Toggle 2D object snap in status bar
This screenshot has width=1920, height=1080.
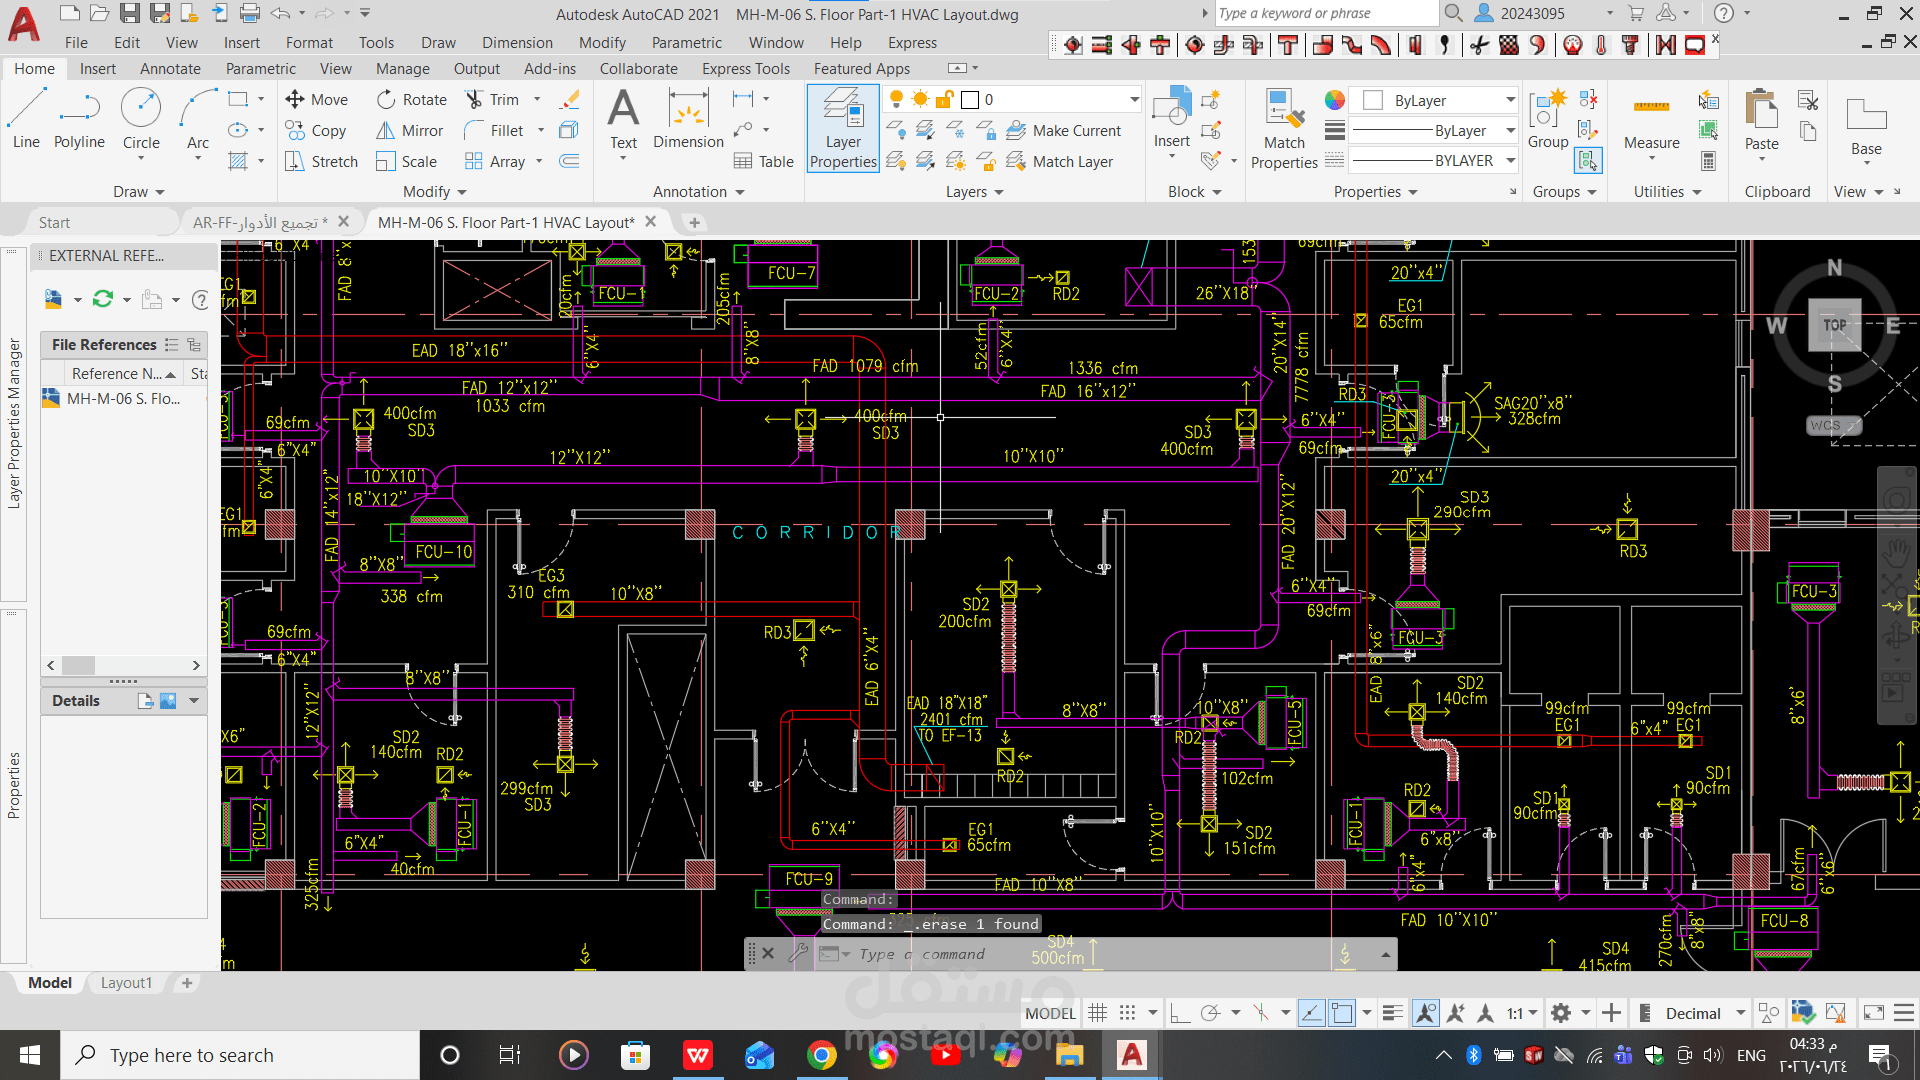pyautogui.click(x=1342, y=1013)
